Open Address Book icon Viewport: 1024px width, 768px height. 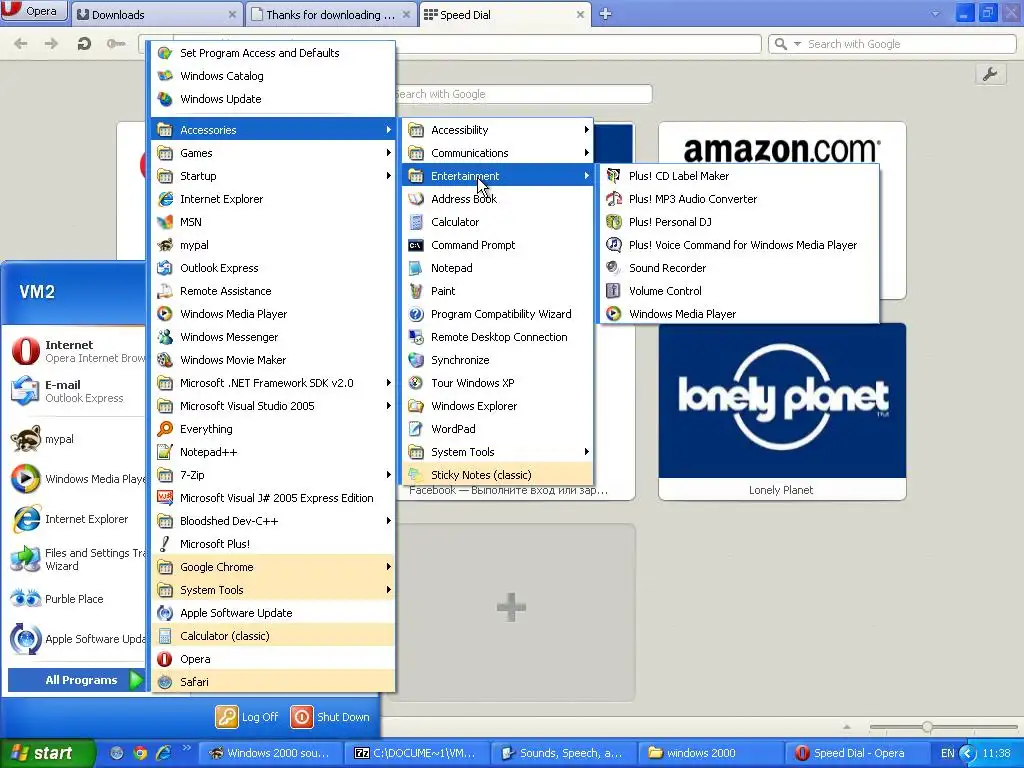415,199
